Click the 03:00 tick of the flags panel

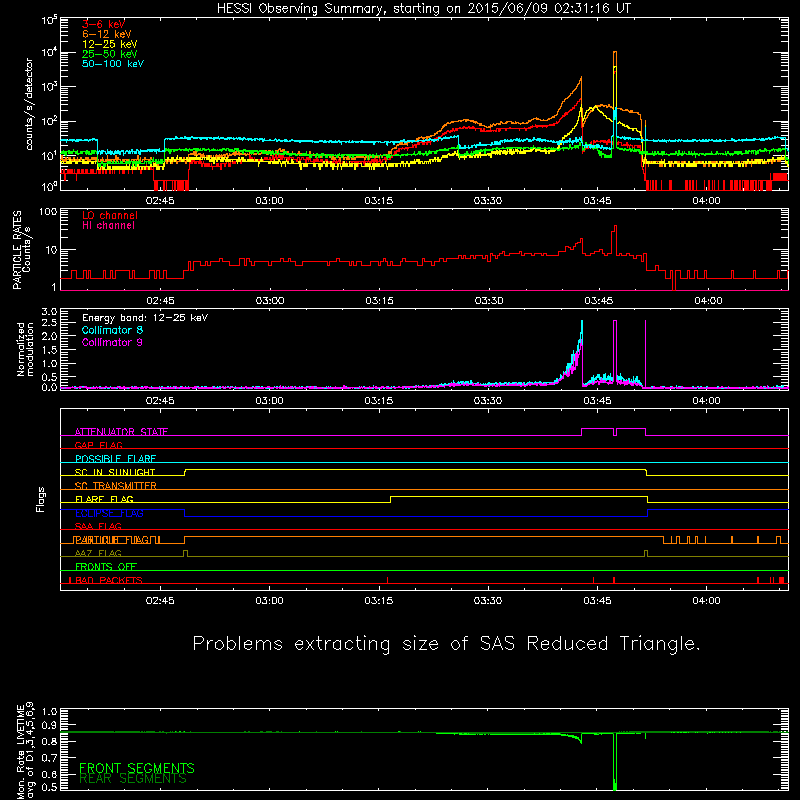click(x=269, y=601)
